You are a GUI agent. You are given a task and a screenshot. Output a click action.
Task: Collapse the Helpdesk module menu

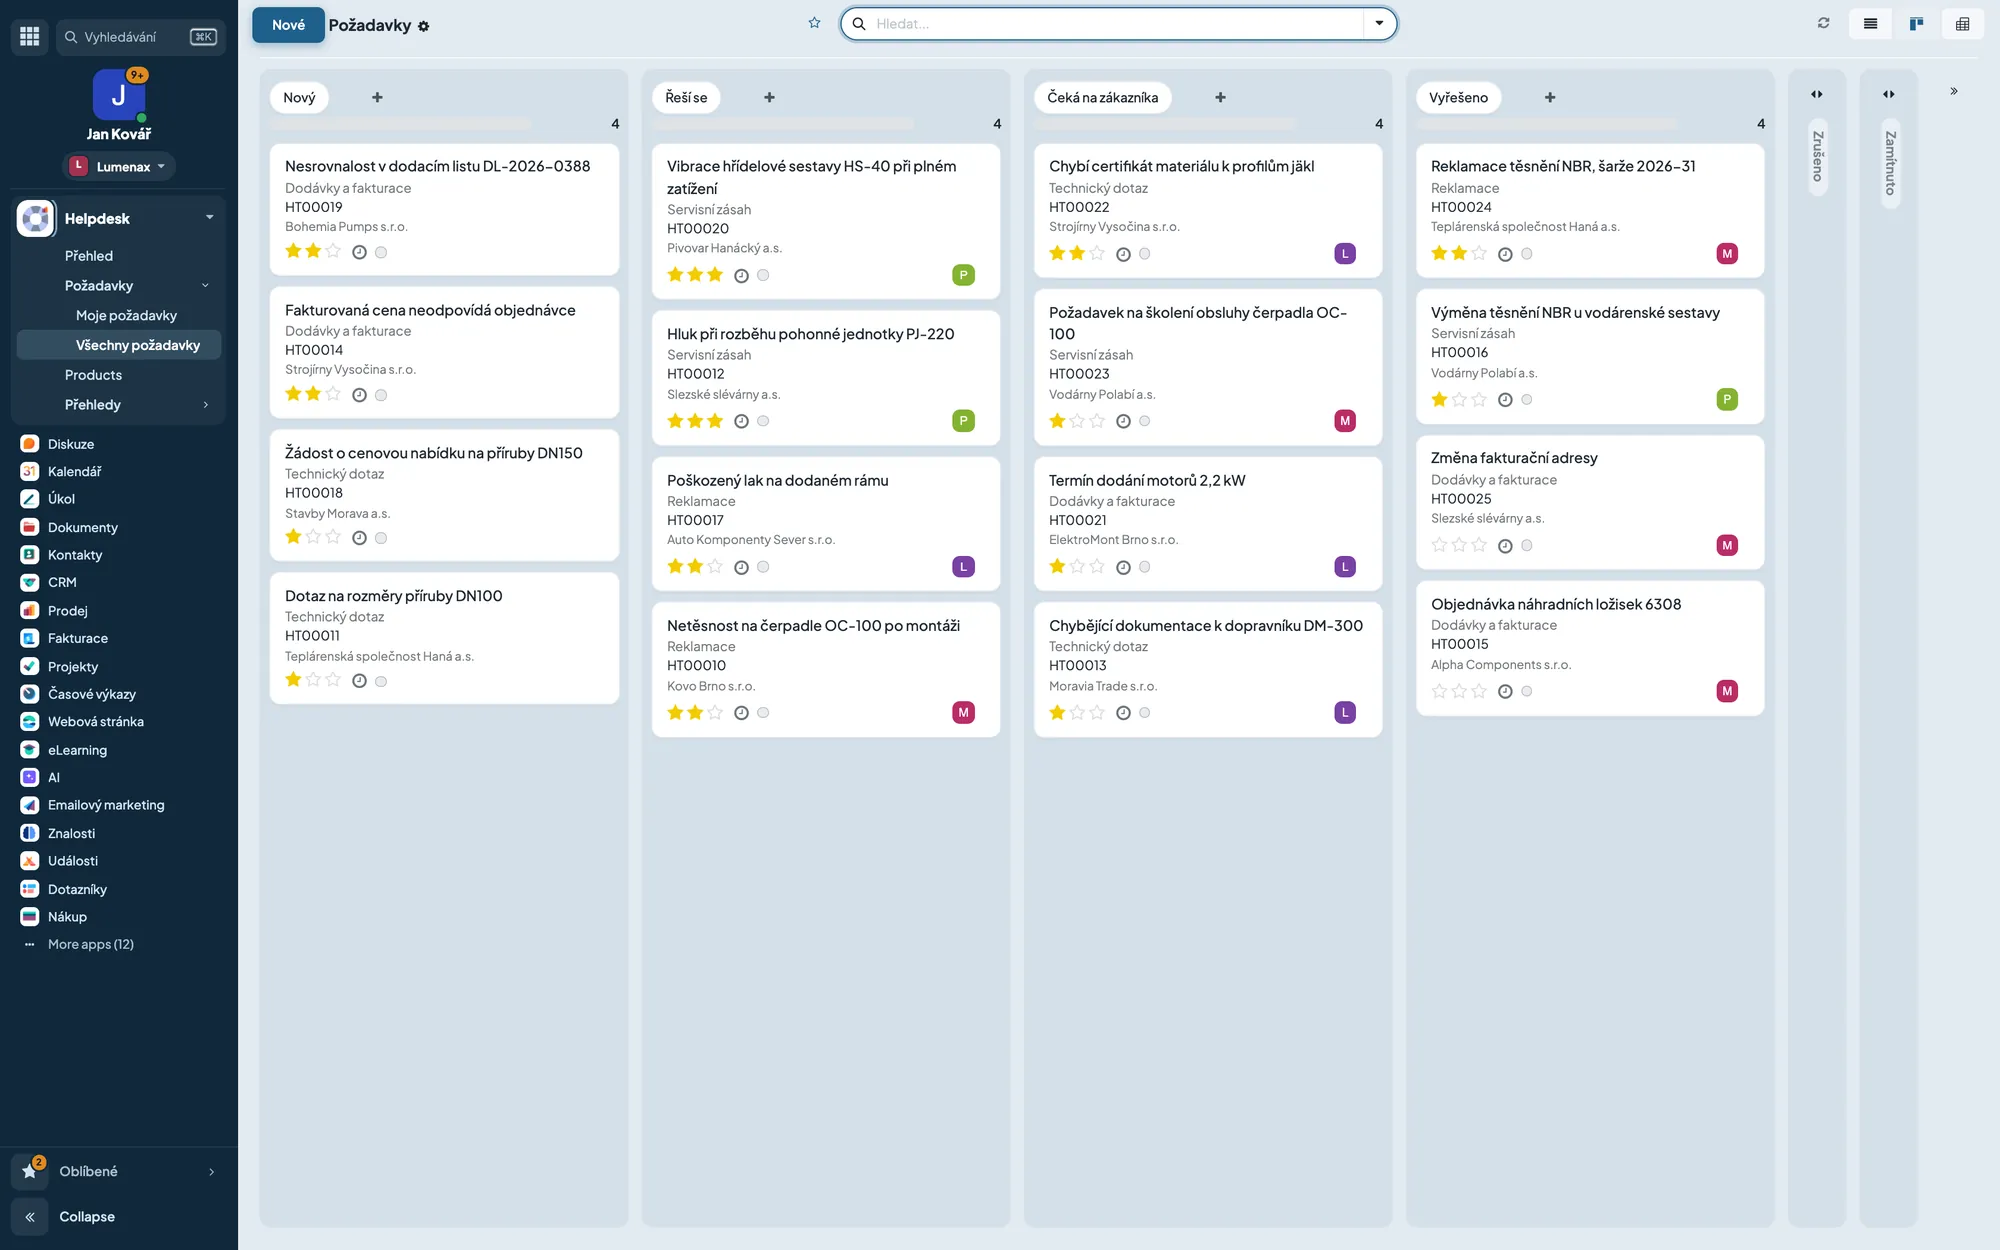click(209, 218)
